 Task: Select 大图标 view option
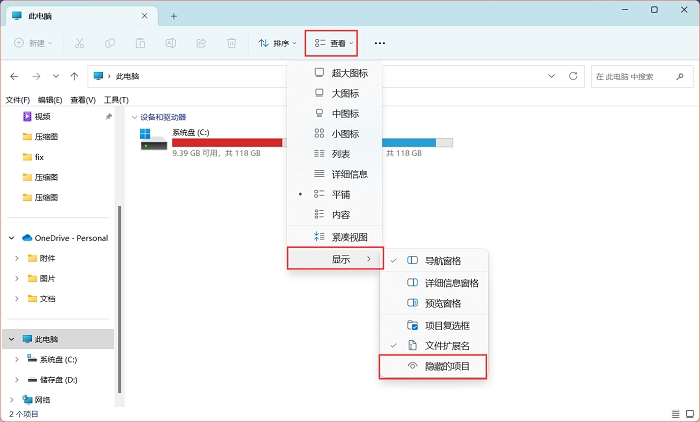334,93
